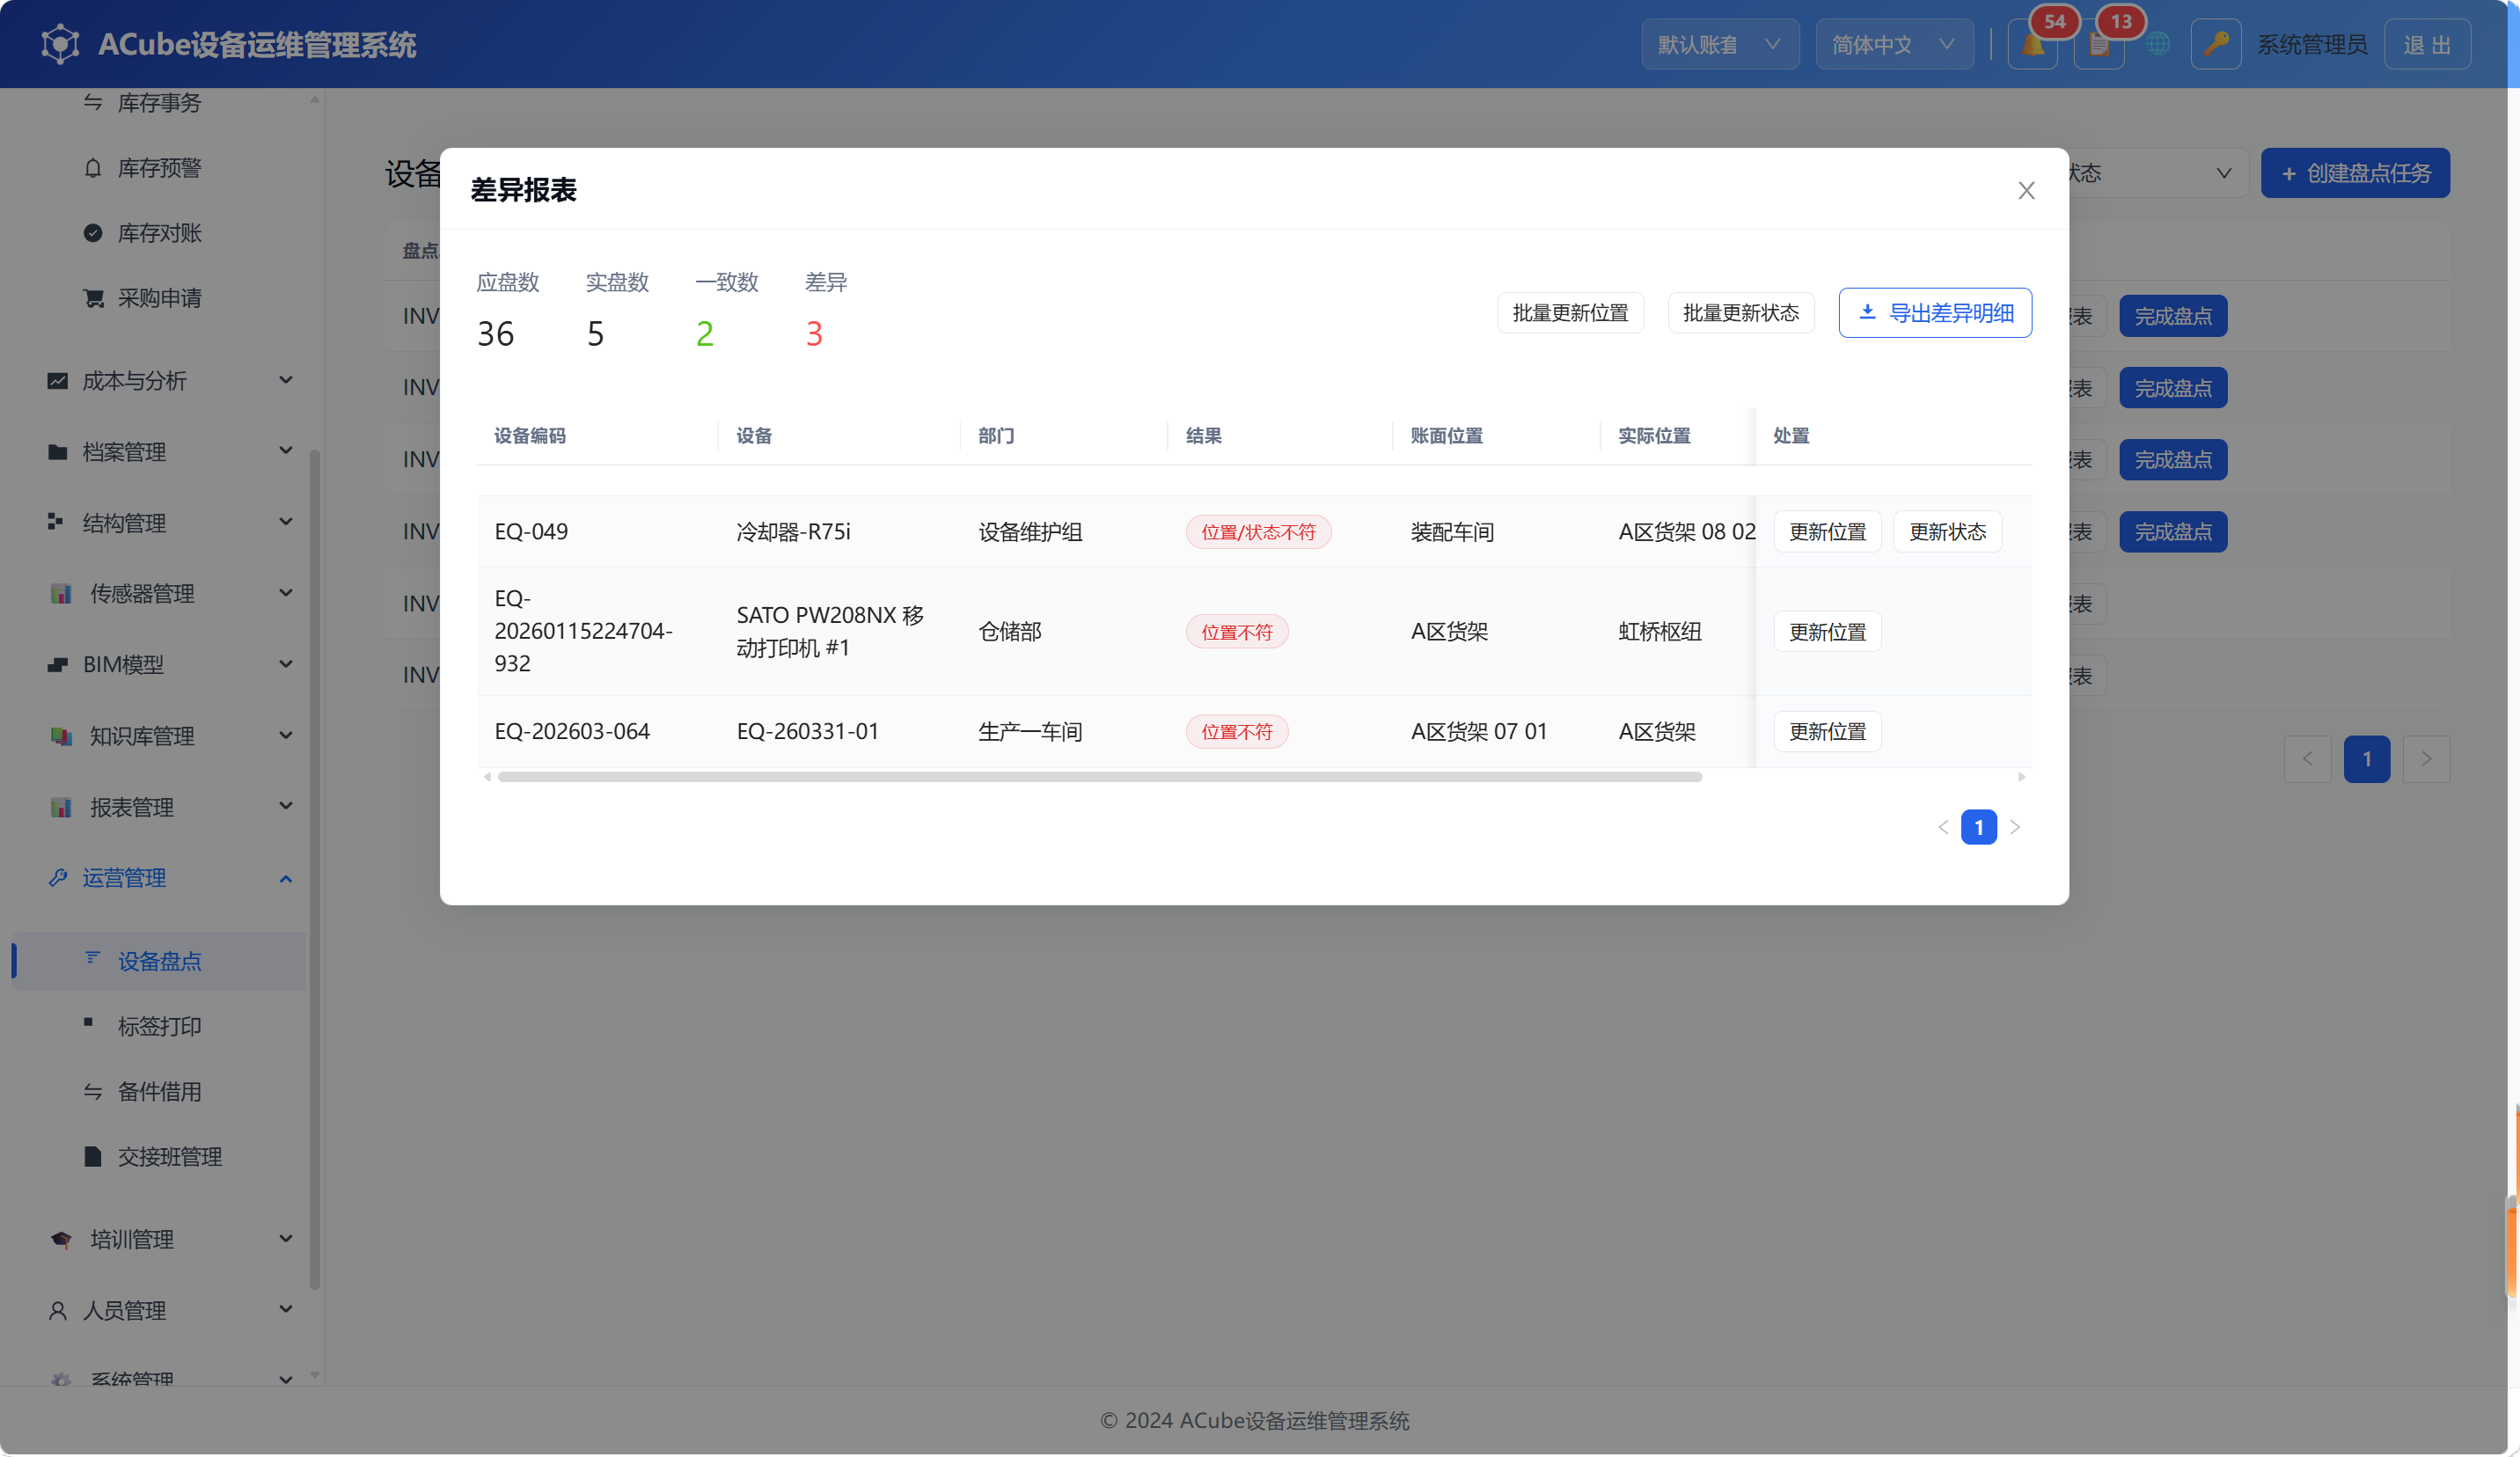Click the wrench icon next to 运营管理
2520x1457 pixels.
click(x=58, y=878)
